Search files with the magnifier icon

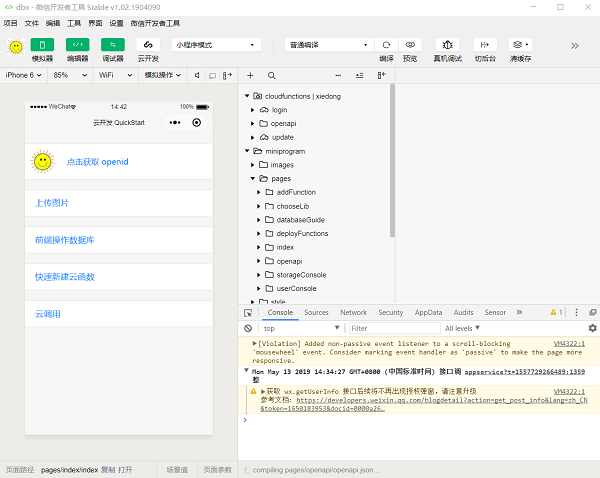pos(271,75)
